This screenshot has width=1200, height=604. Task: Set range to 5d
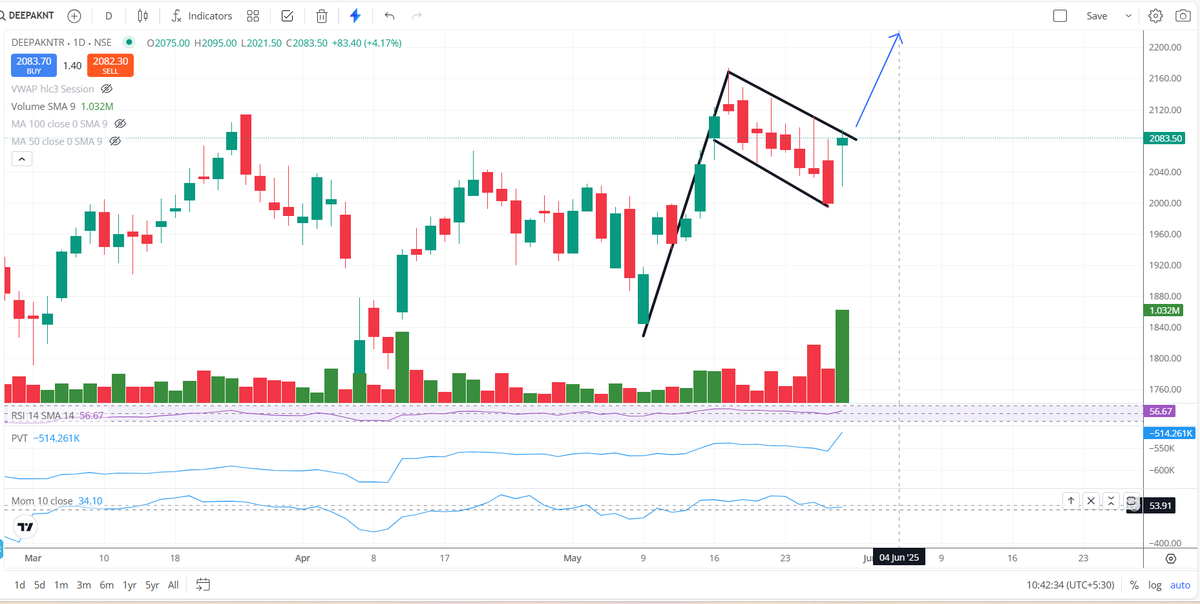coord(39,585)
